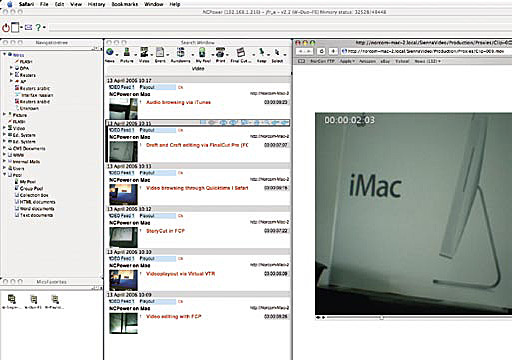This screenshot has width=512, height=360.
Task: Open the View menu
Action: click(76, 4)
